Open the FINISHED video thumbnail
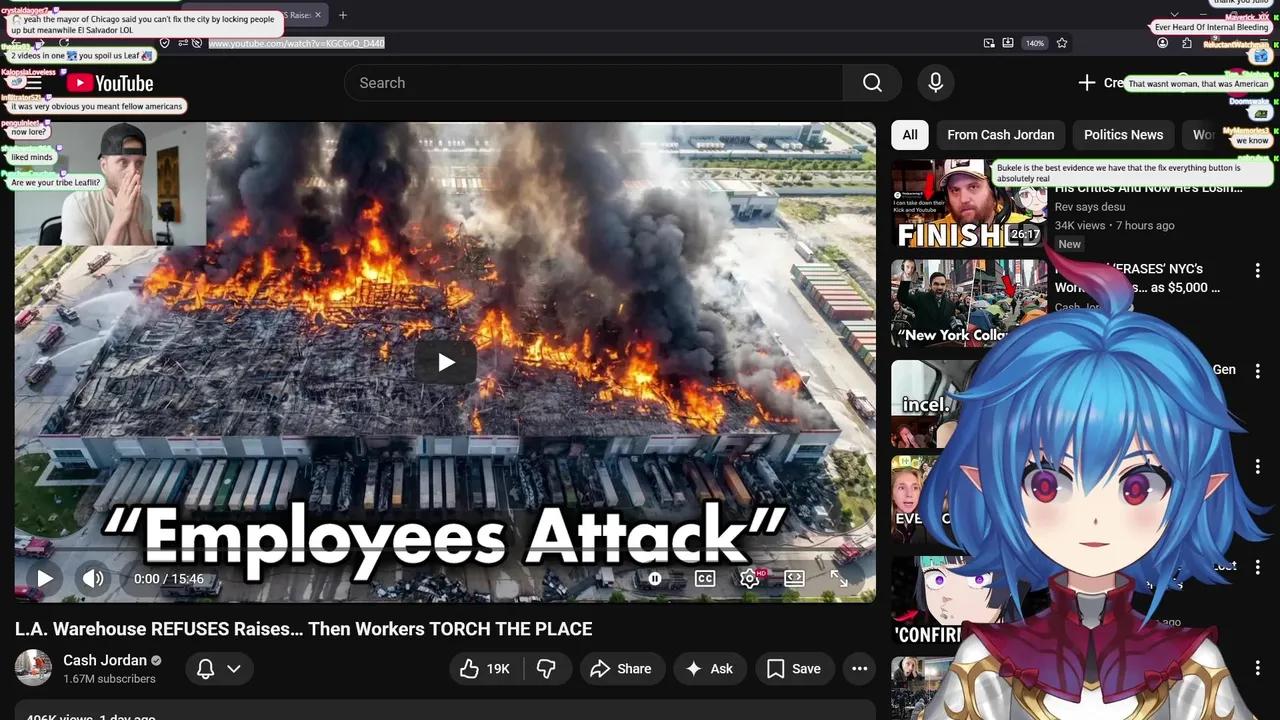 click(x=969, y=205)
